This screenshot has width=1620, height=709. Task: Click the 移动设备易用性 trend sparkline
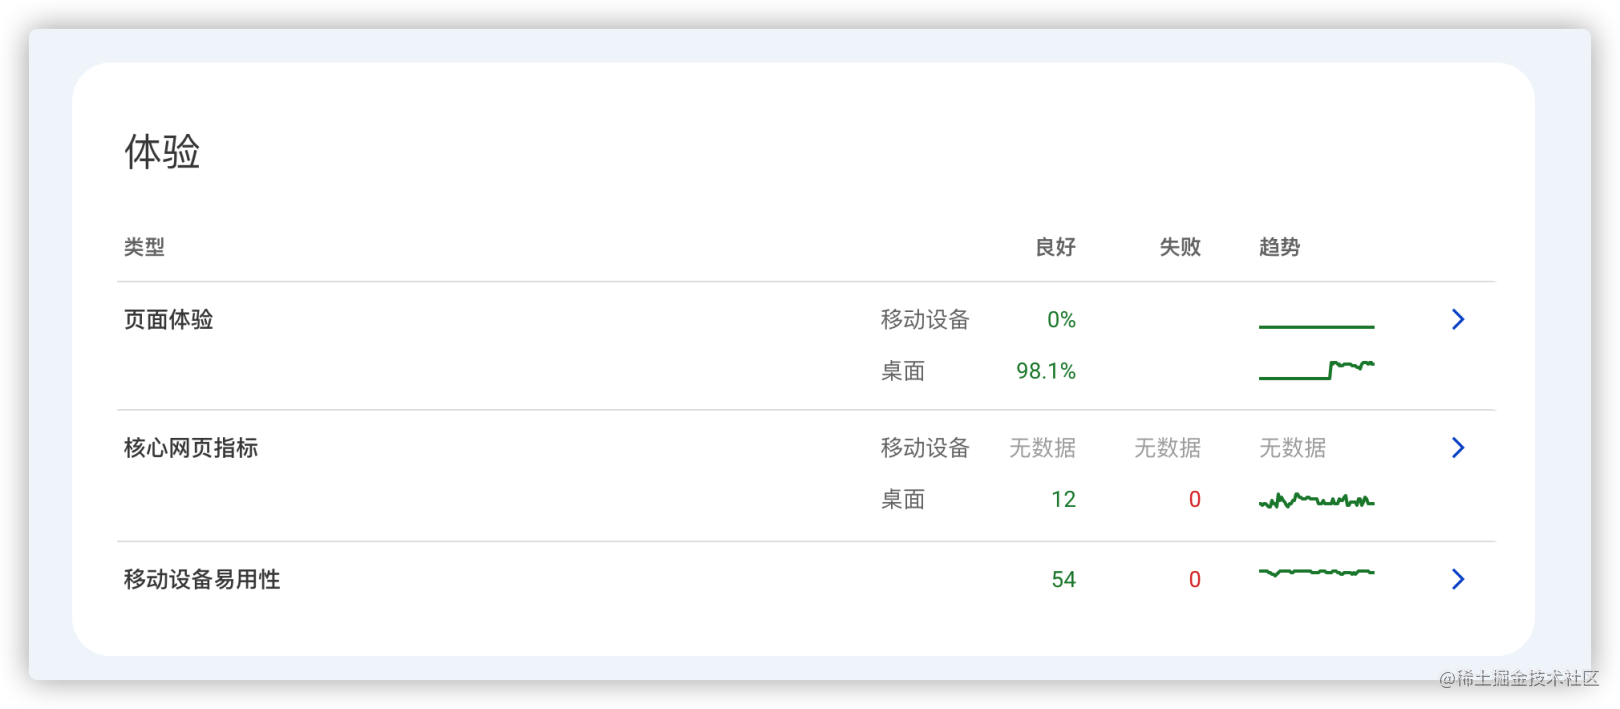(1316, 572)
